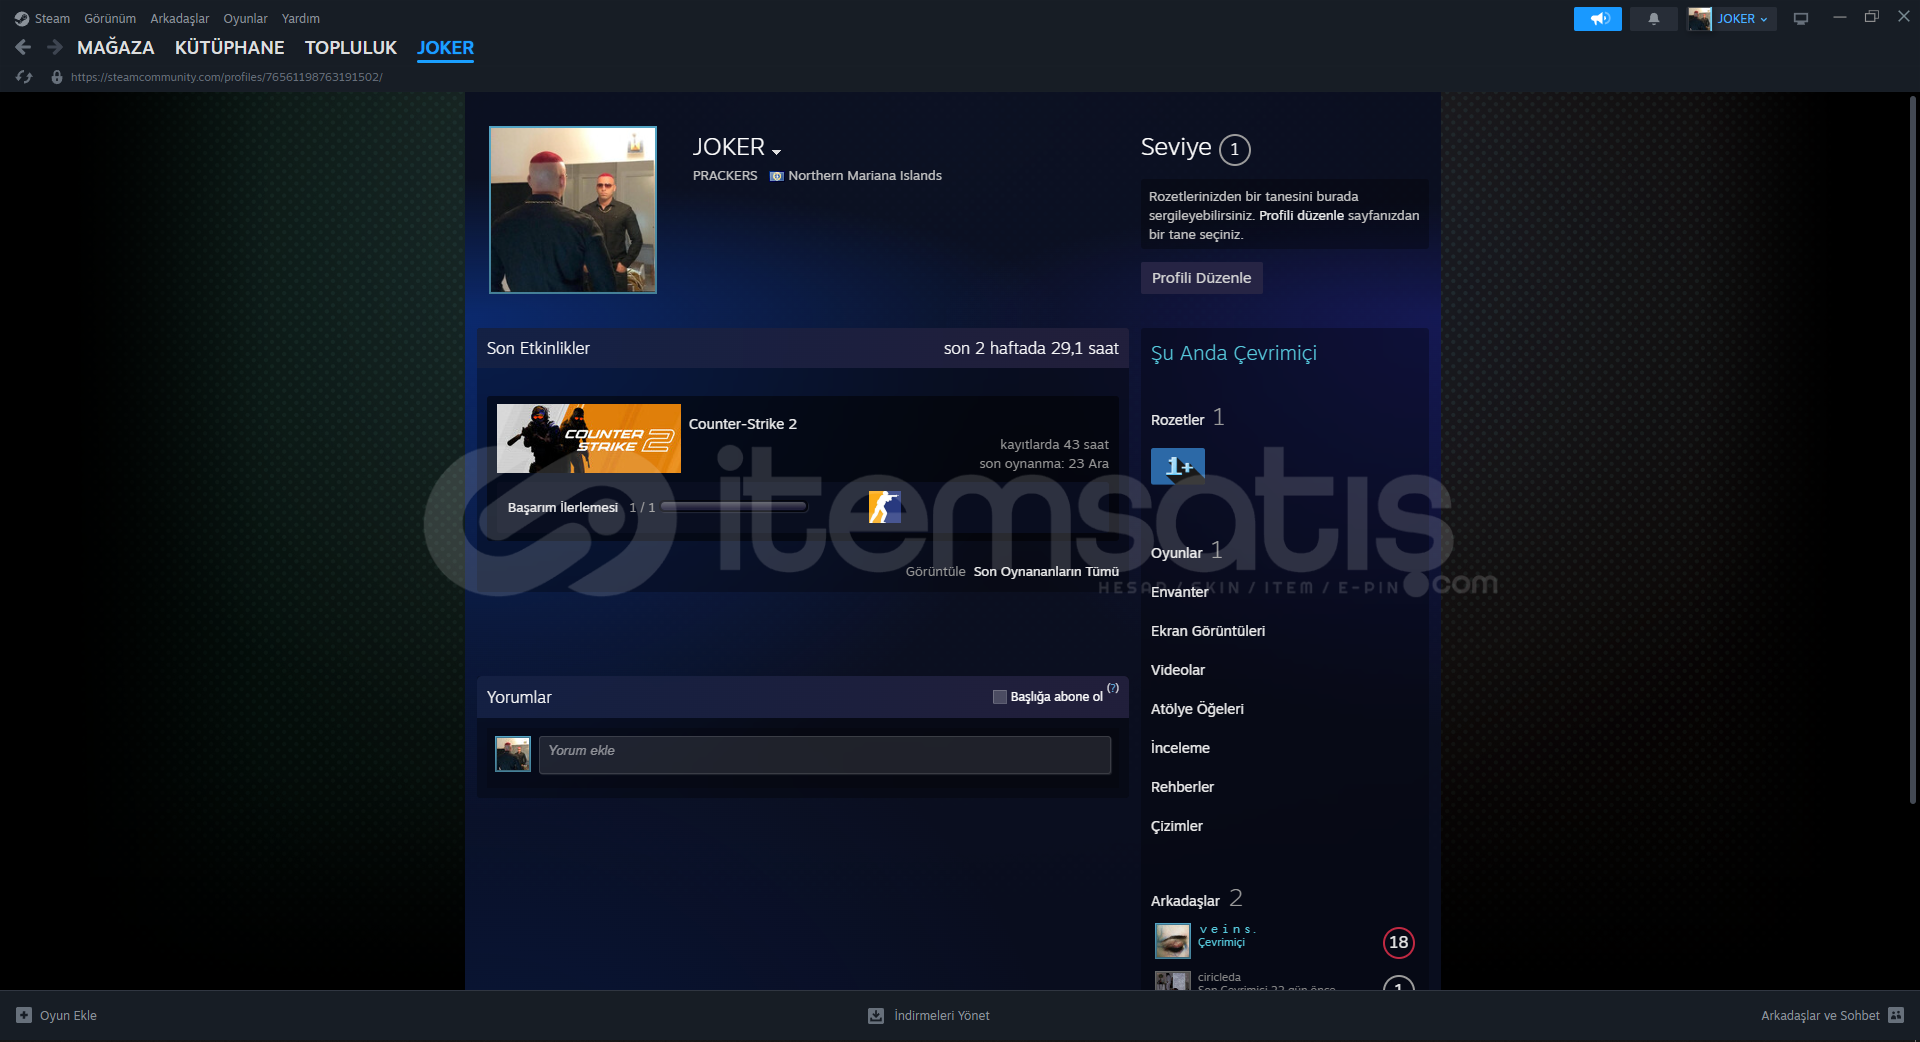Viewport: 1920px width, 1042px height.
Task: Click the 1+ community badge icon
Action: coord(1177,466)
